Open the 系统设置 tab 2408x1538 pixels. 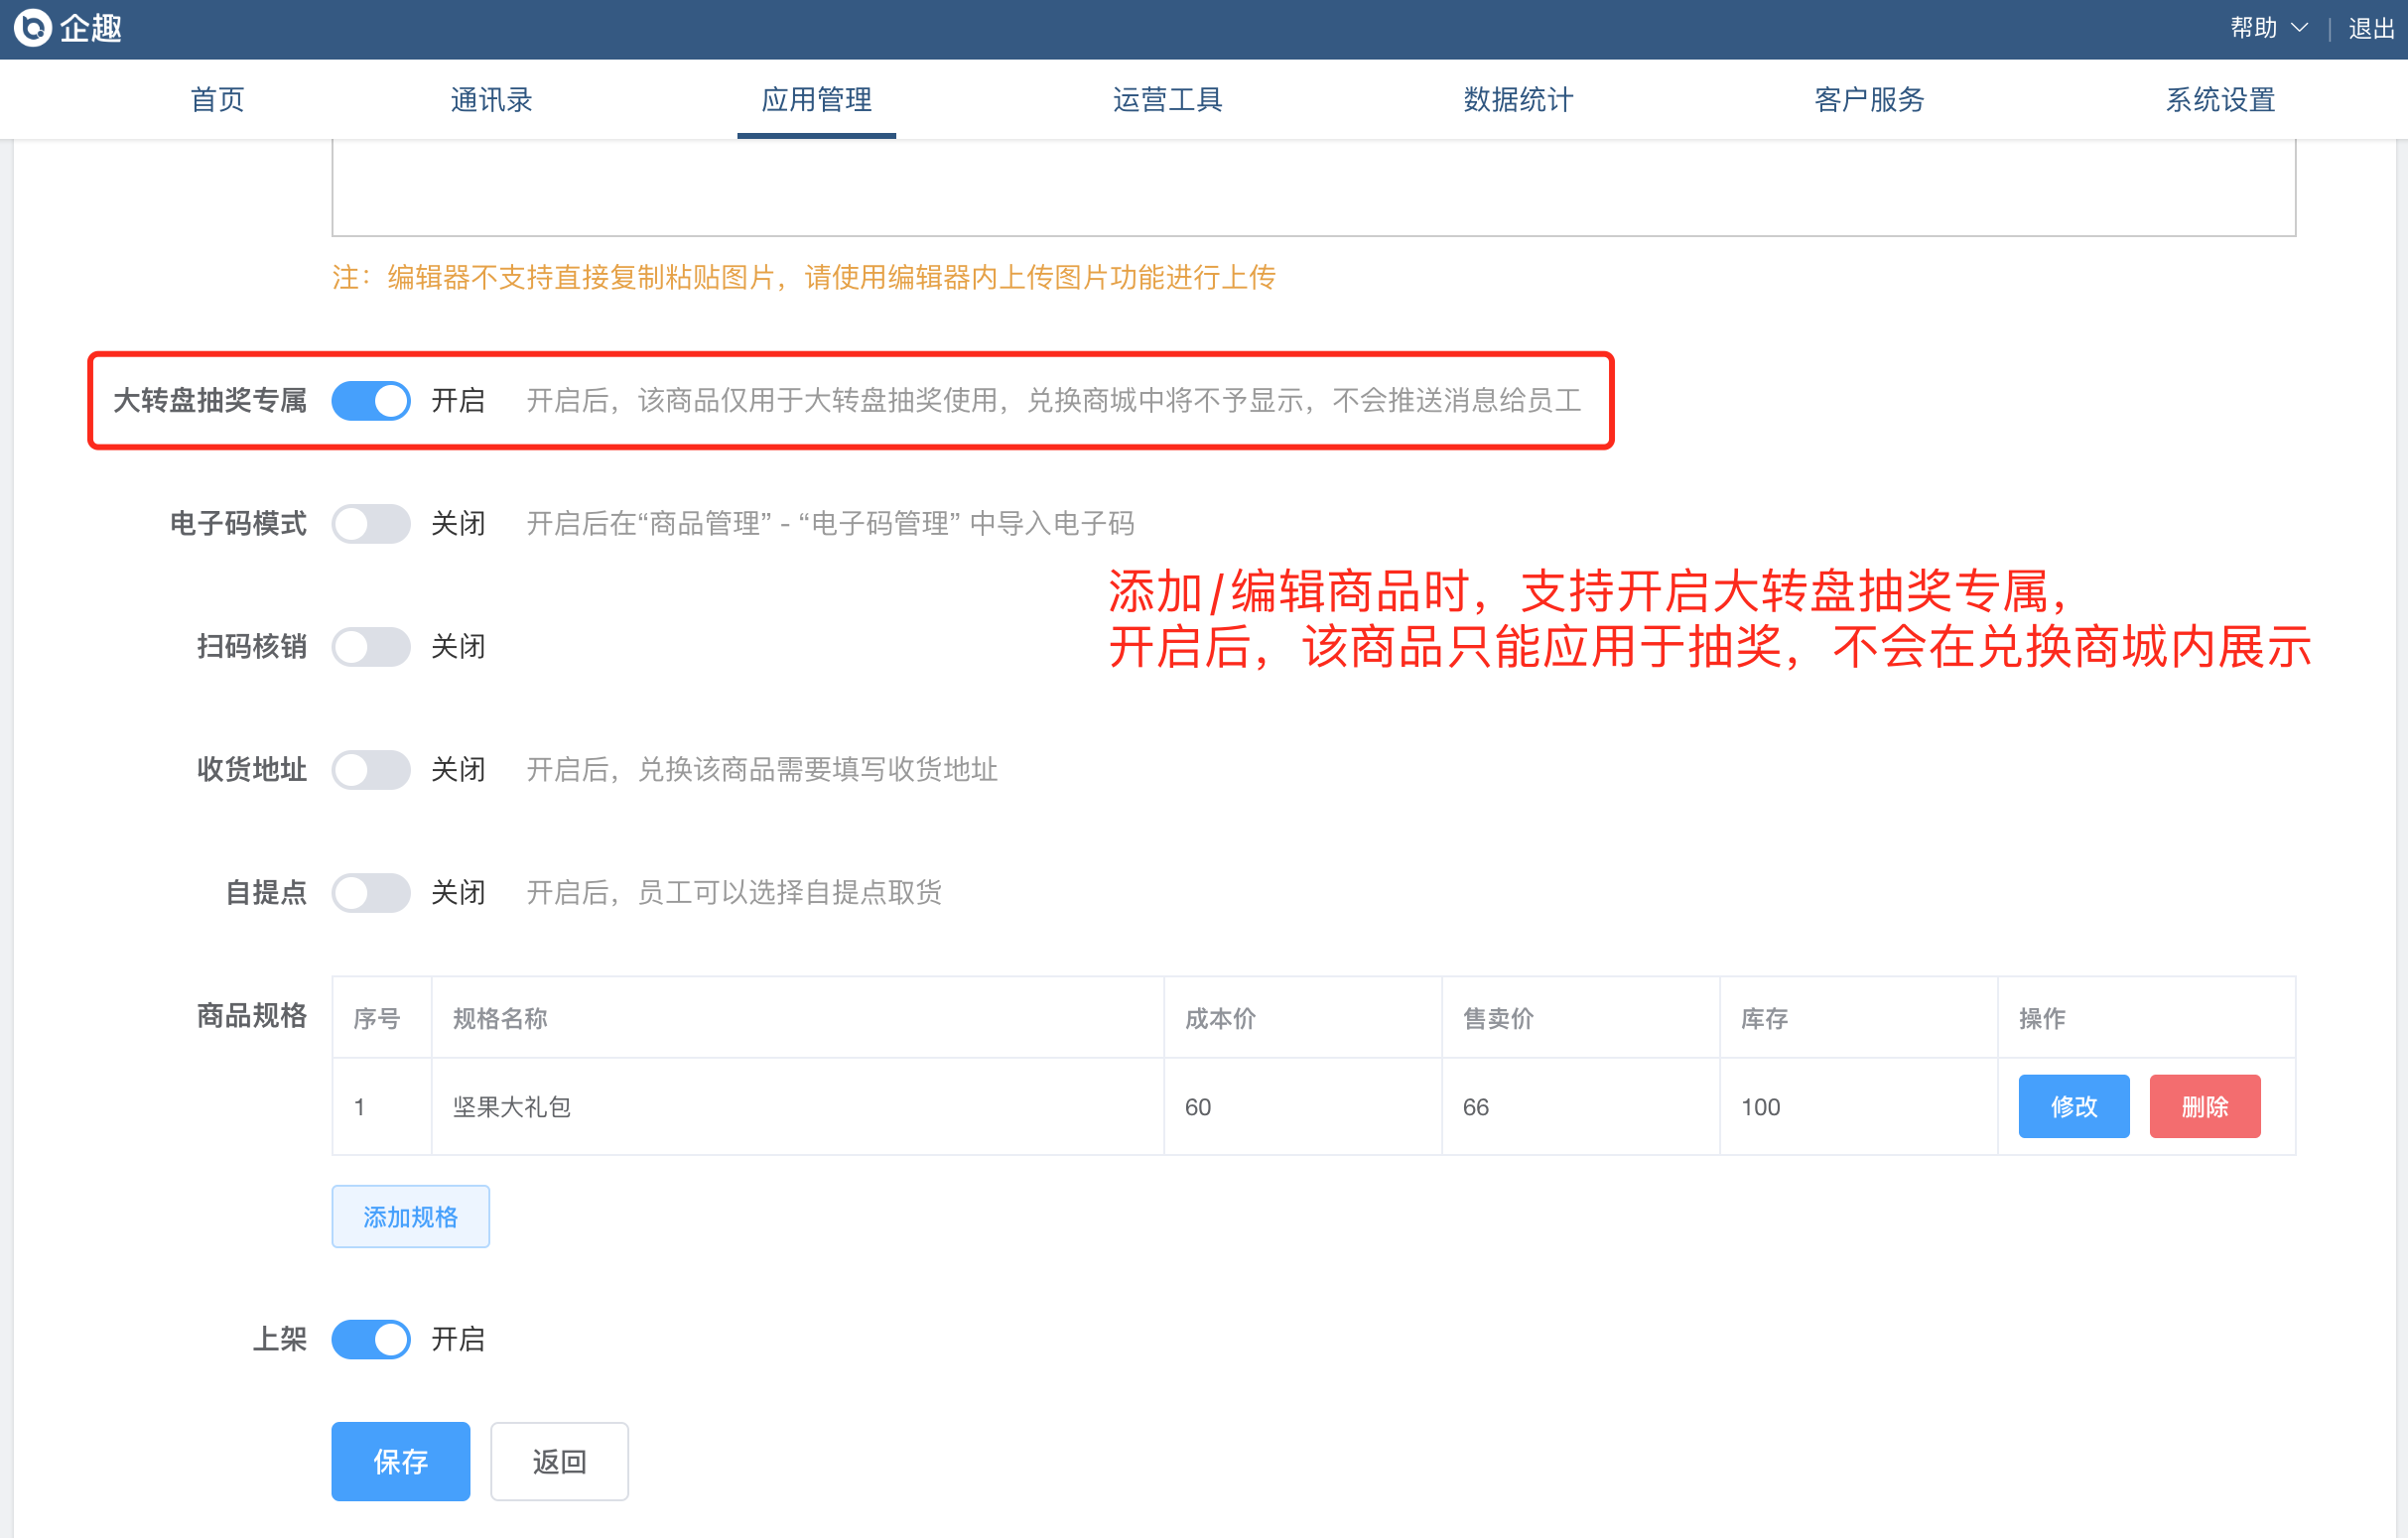[2220, 99]
